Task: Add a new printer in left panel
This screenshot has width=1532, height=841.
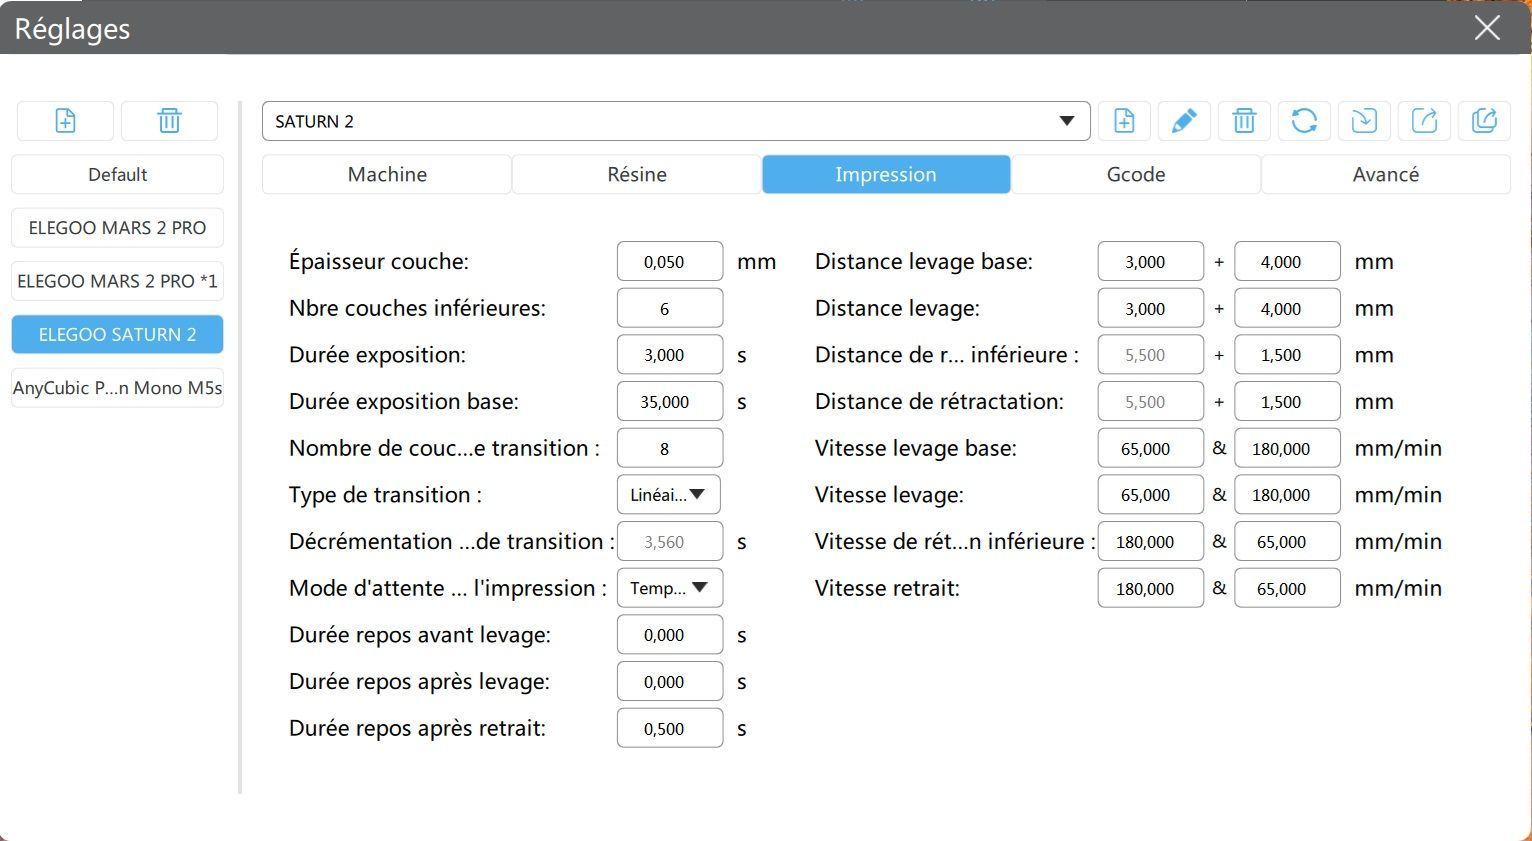Action: pyautogui.click(x=65, y=121)
